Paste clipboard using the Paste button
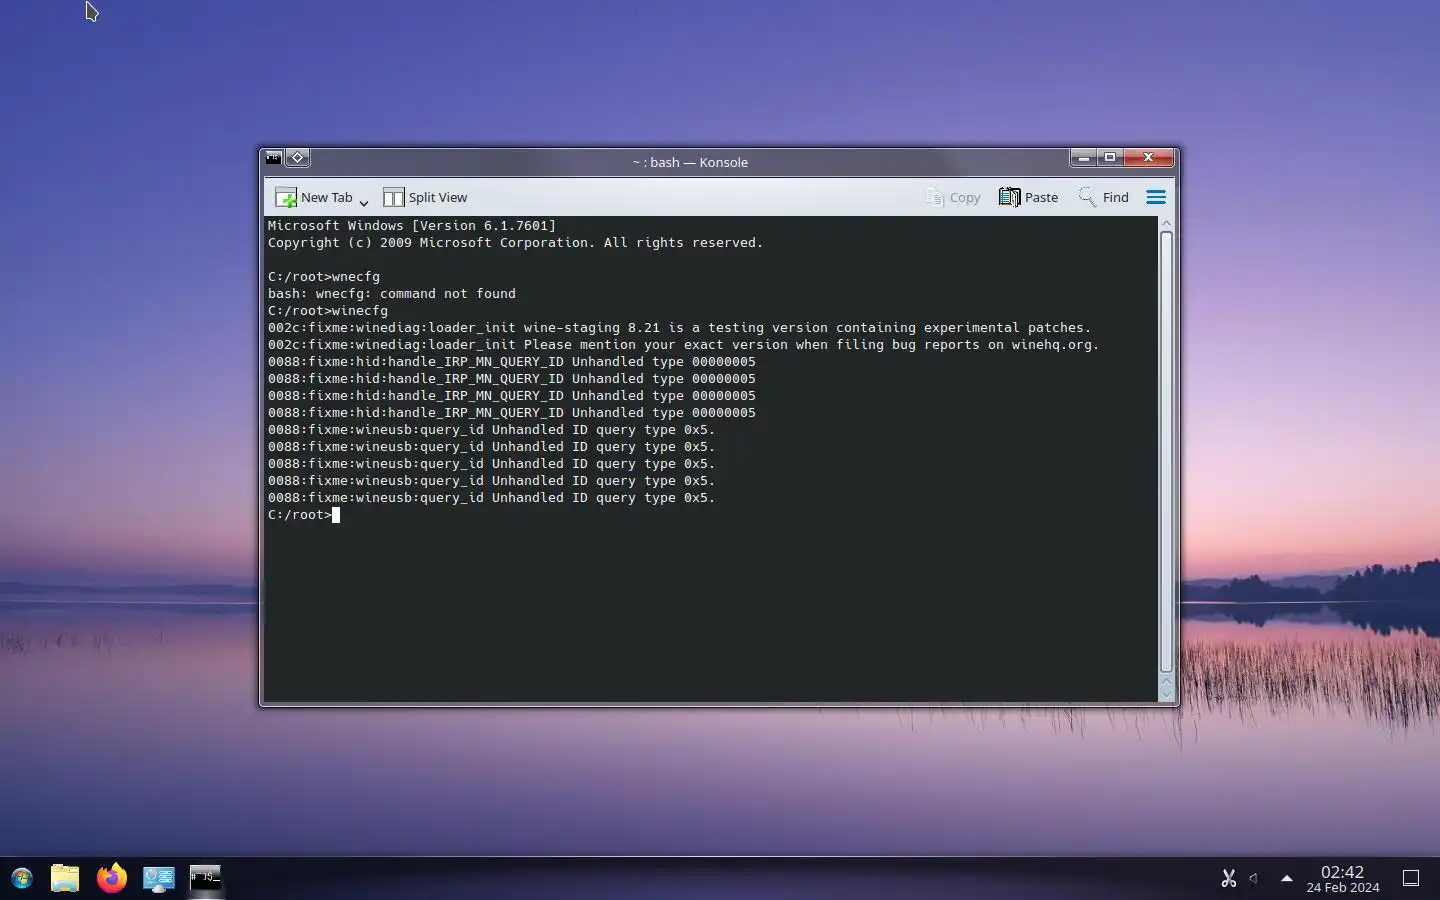 (1029, 197)
